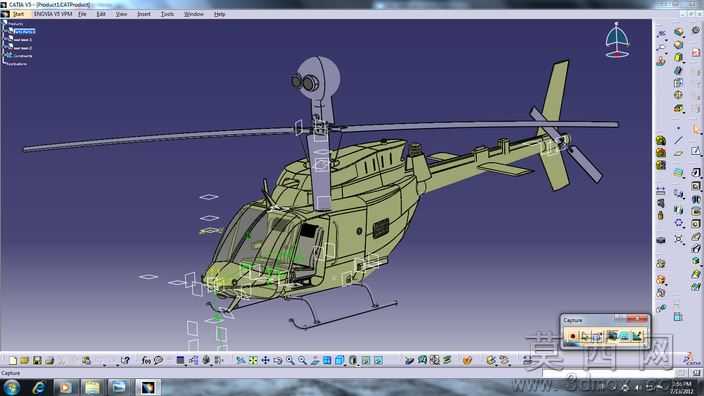Click the Zoom Out magnifier

pos(302,361)
